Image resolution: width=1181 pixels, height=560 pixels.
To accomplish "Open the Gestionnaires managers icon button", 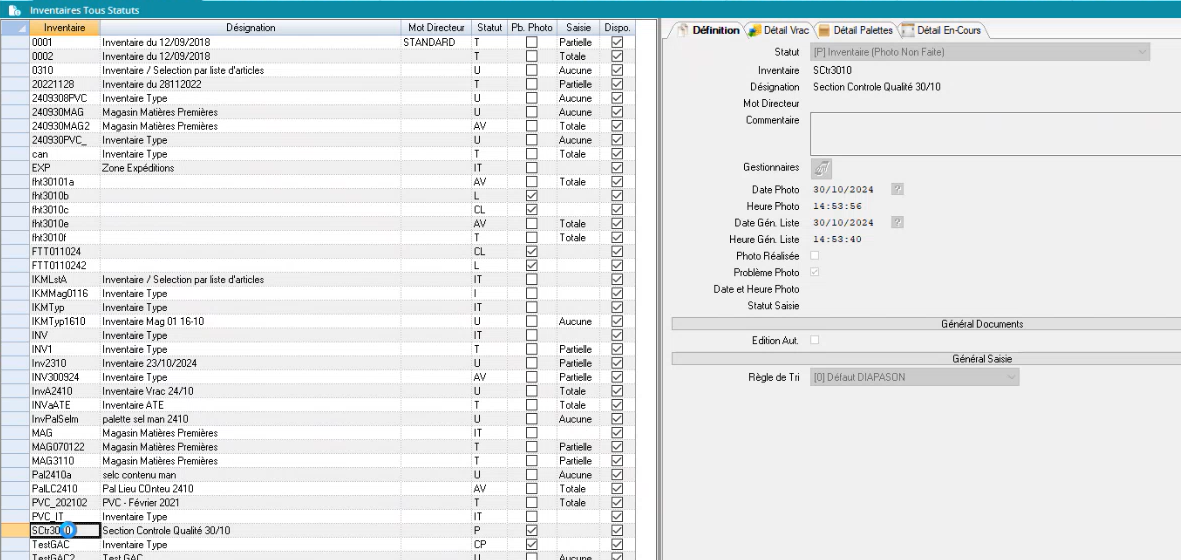I will pyautogui.click(x=820, y=168).
